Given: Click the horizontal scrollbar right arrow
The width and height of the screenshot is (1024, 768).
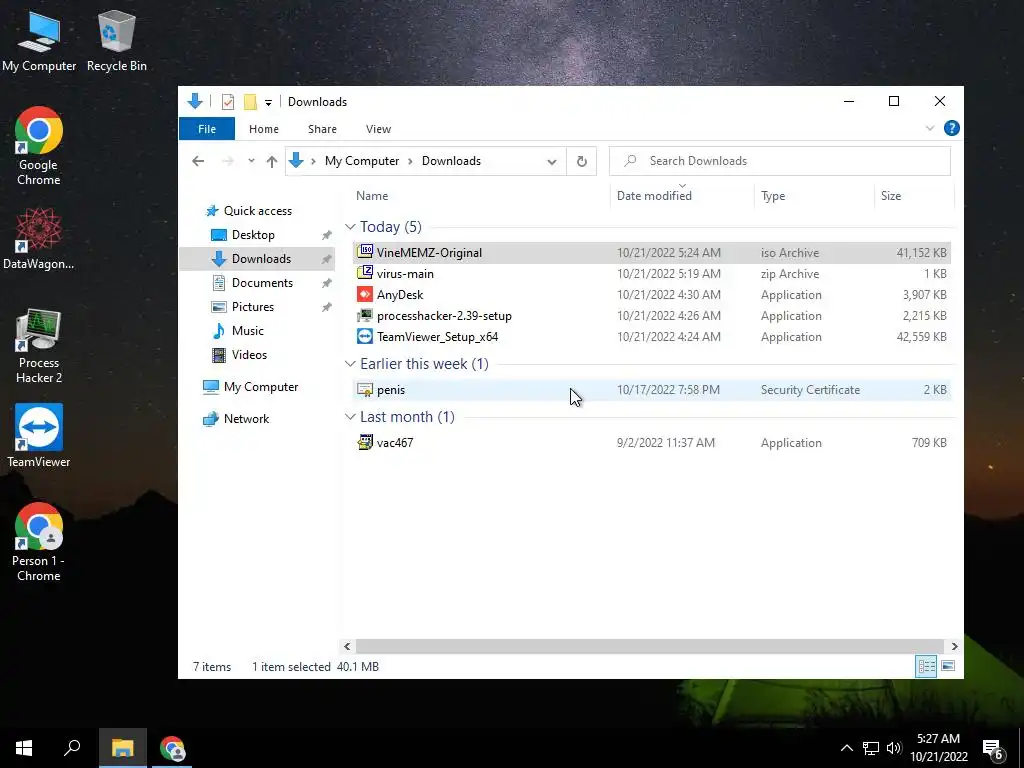Looking at the screenshot, I should click(x=954, y=647).
